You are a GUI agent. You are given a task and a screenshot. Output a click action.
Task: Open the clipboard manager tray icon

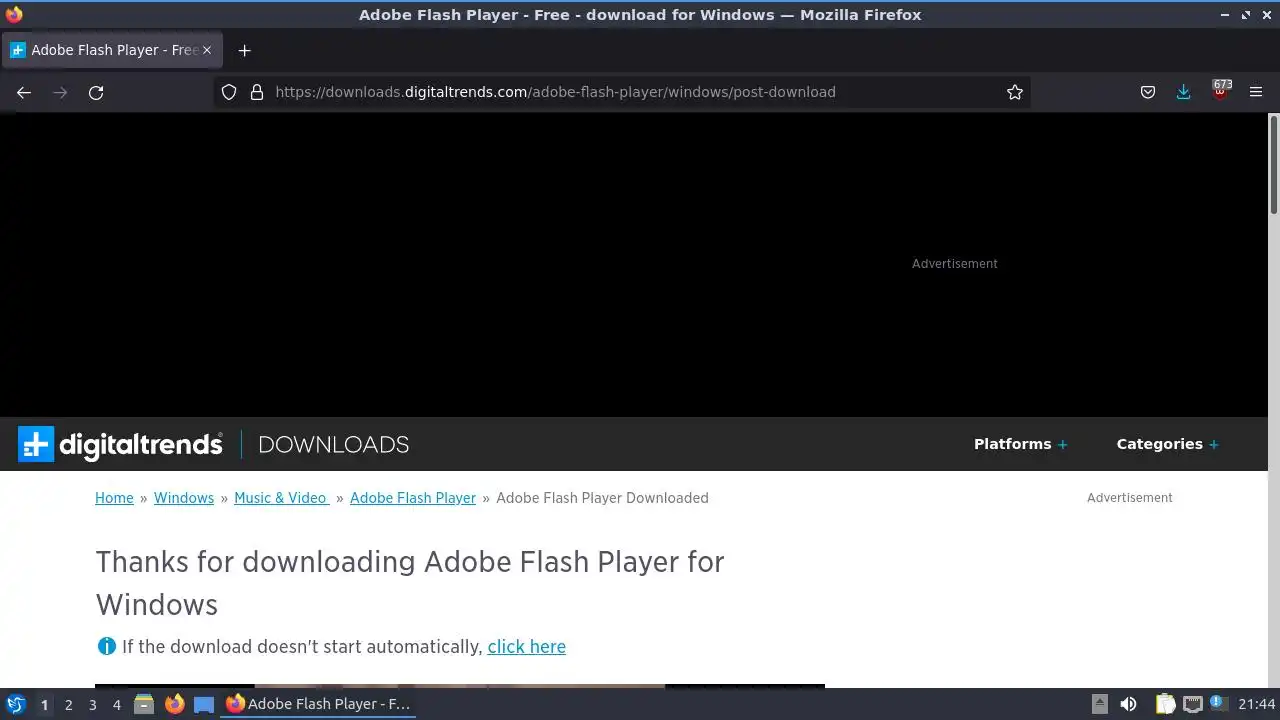click(1165, 704)
